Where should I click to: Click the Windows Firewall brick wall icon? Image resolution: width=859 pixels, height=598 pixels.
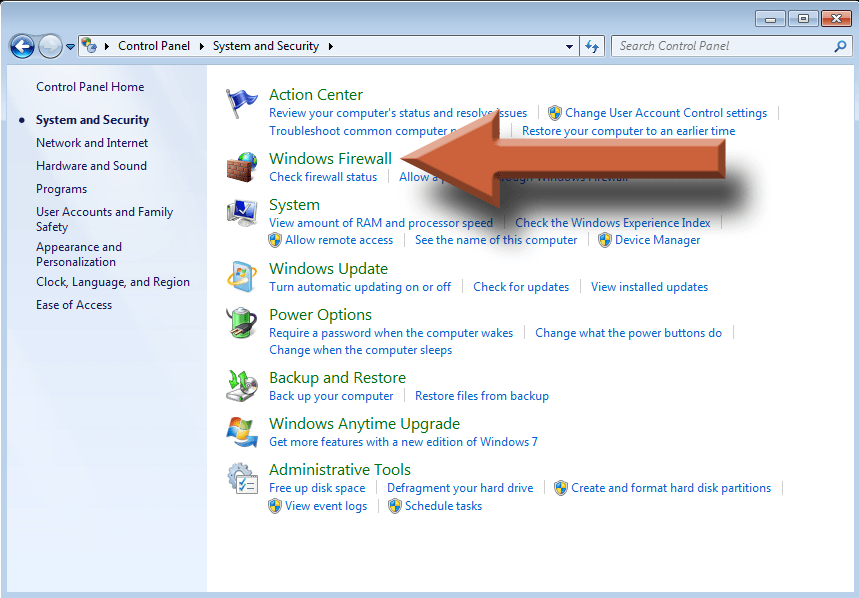tap(242, 167)
